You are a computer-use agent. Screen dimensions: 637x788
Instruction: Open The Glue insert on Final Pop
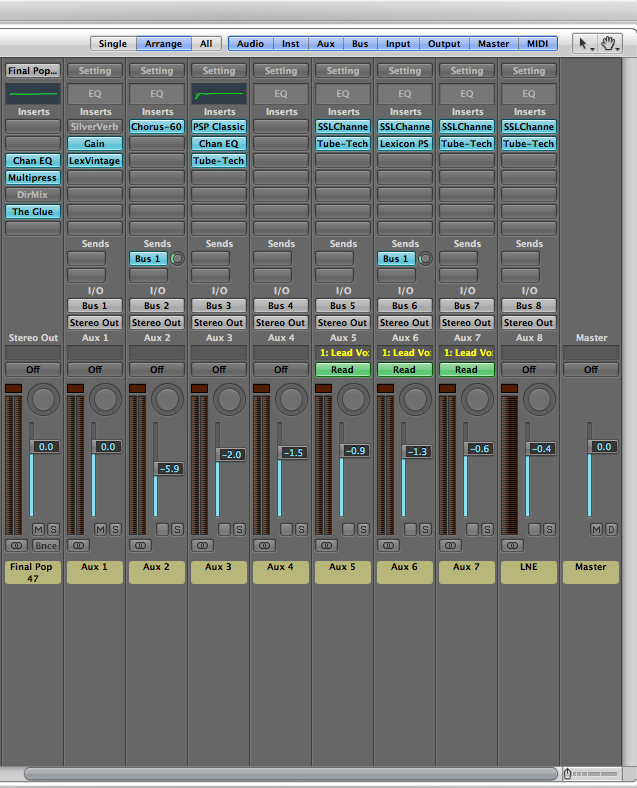(x=33, y=212)
